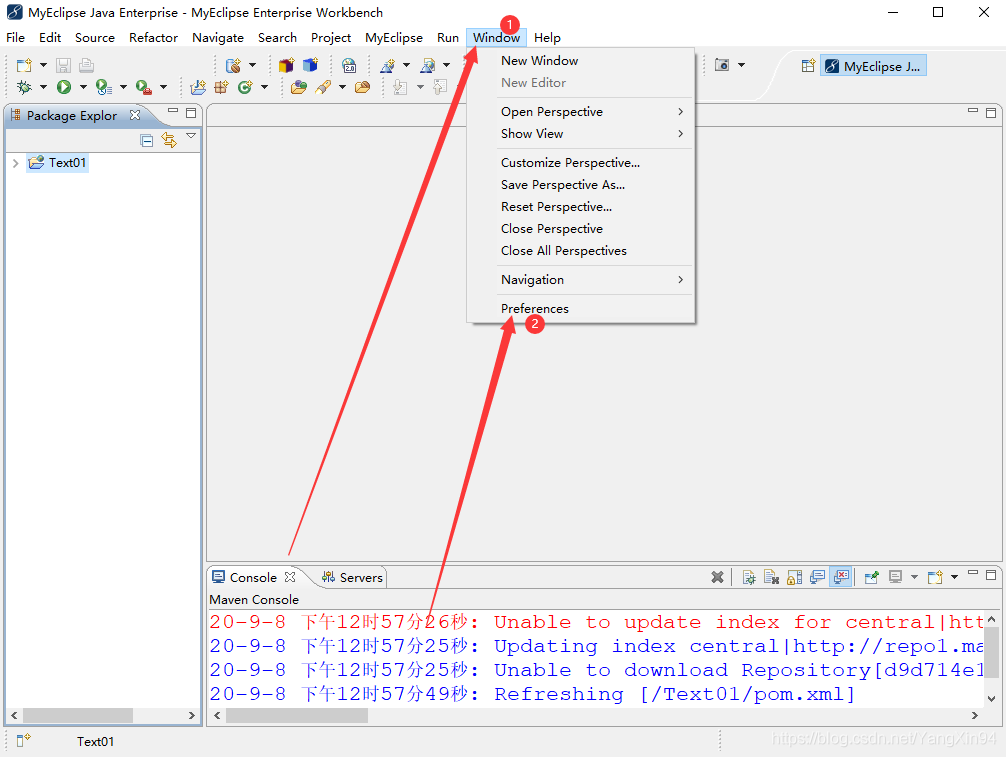Click the Save disk icon

coord(63,65)
